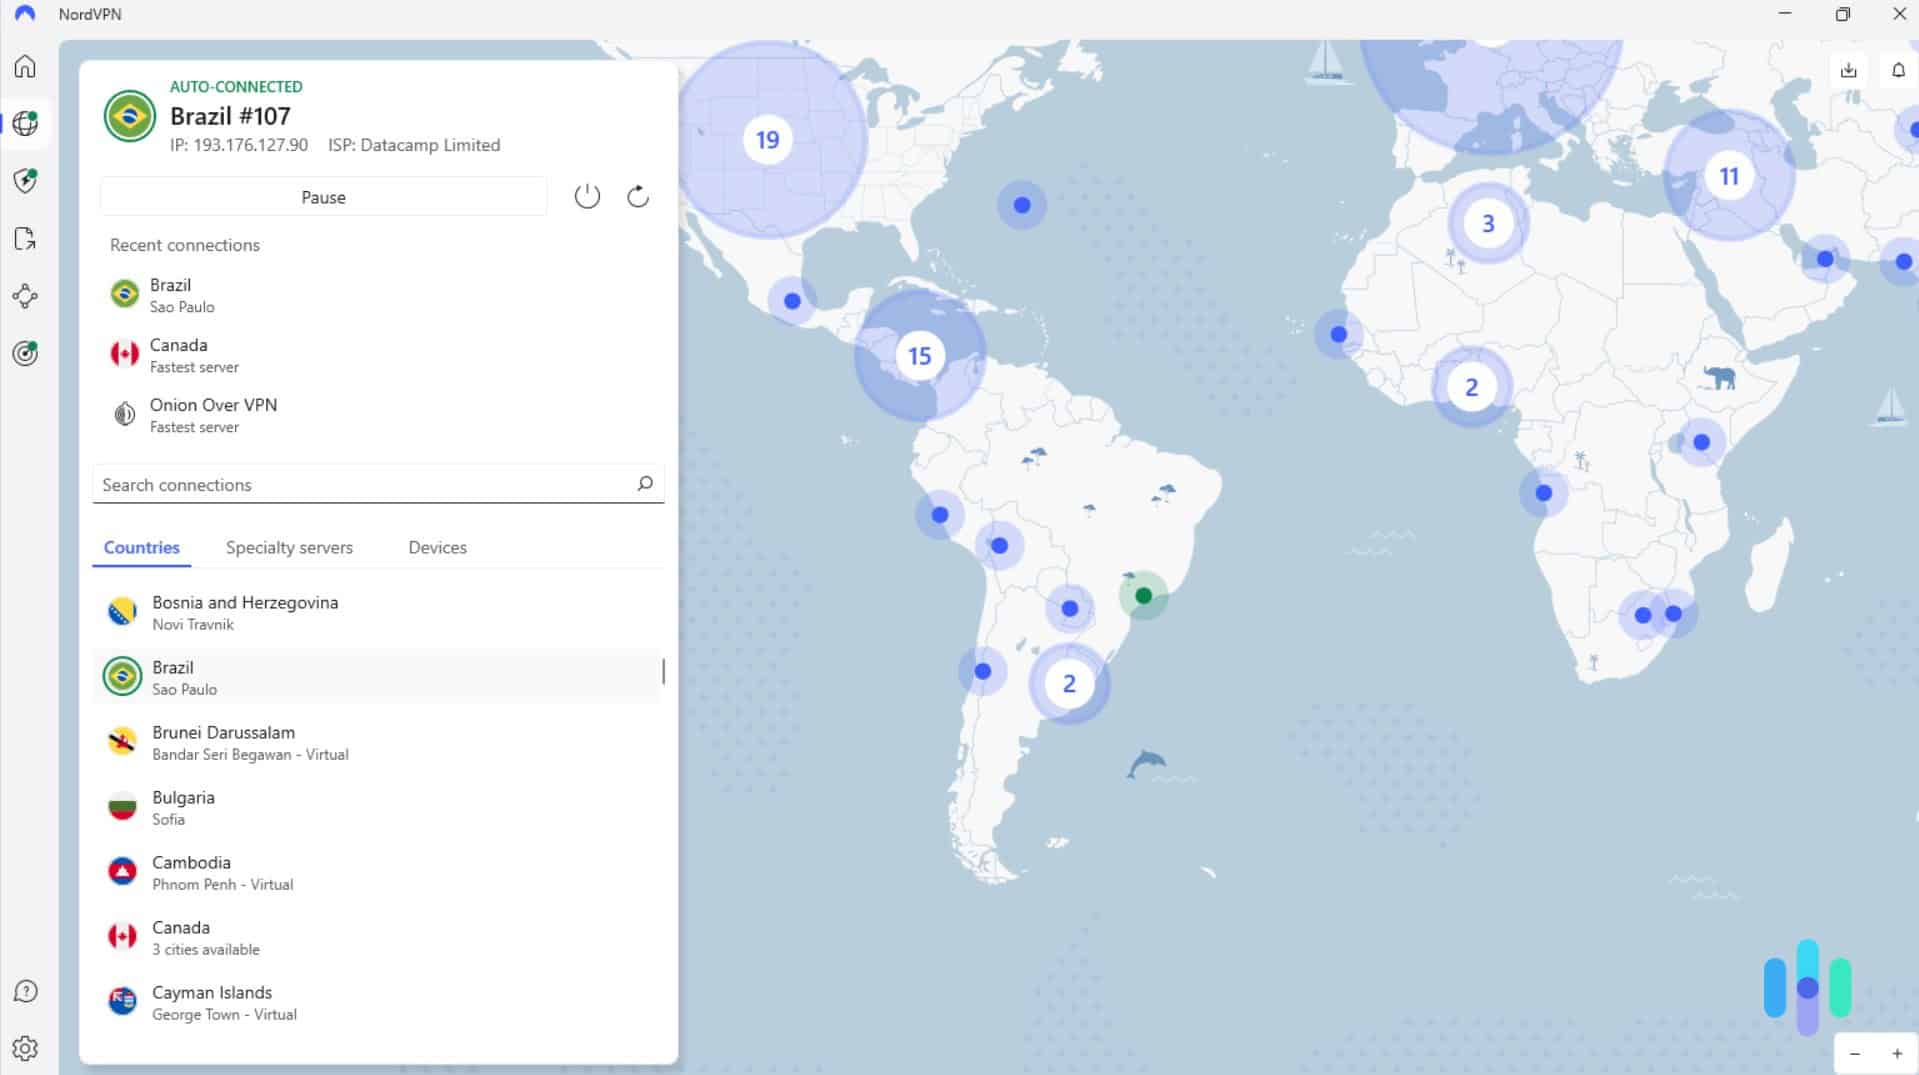Image resolution: width=1919 pixels, height=1075 pixels.
Task: Select recent connection Canada Fastest server
Action: (x=378, y=355)
